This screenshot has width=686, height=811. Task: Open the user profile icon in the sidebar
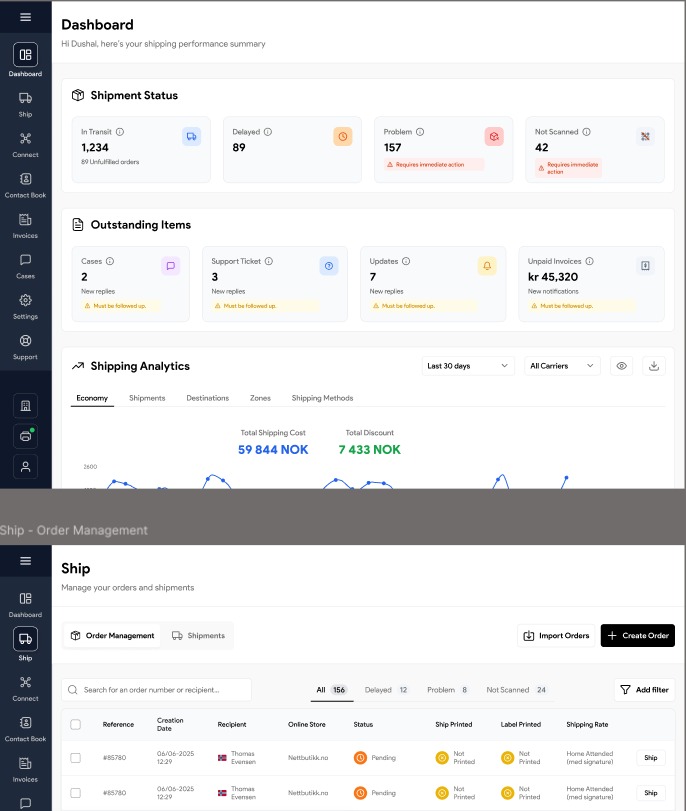[x=25, y=466]
